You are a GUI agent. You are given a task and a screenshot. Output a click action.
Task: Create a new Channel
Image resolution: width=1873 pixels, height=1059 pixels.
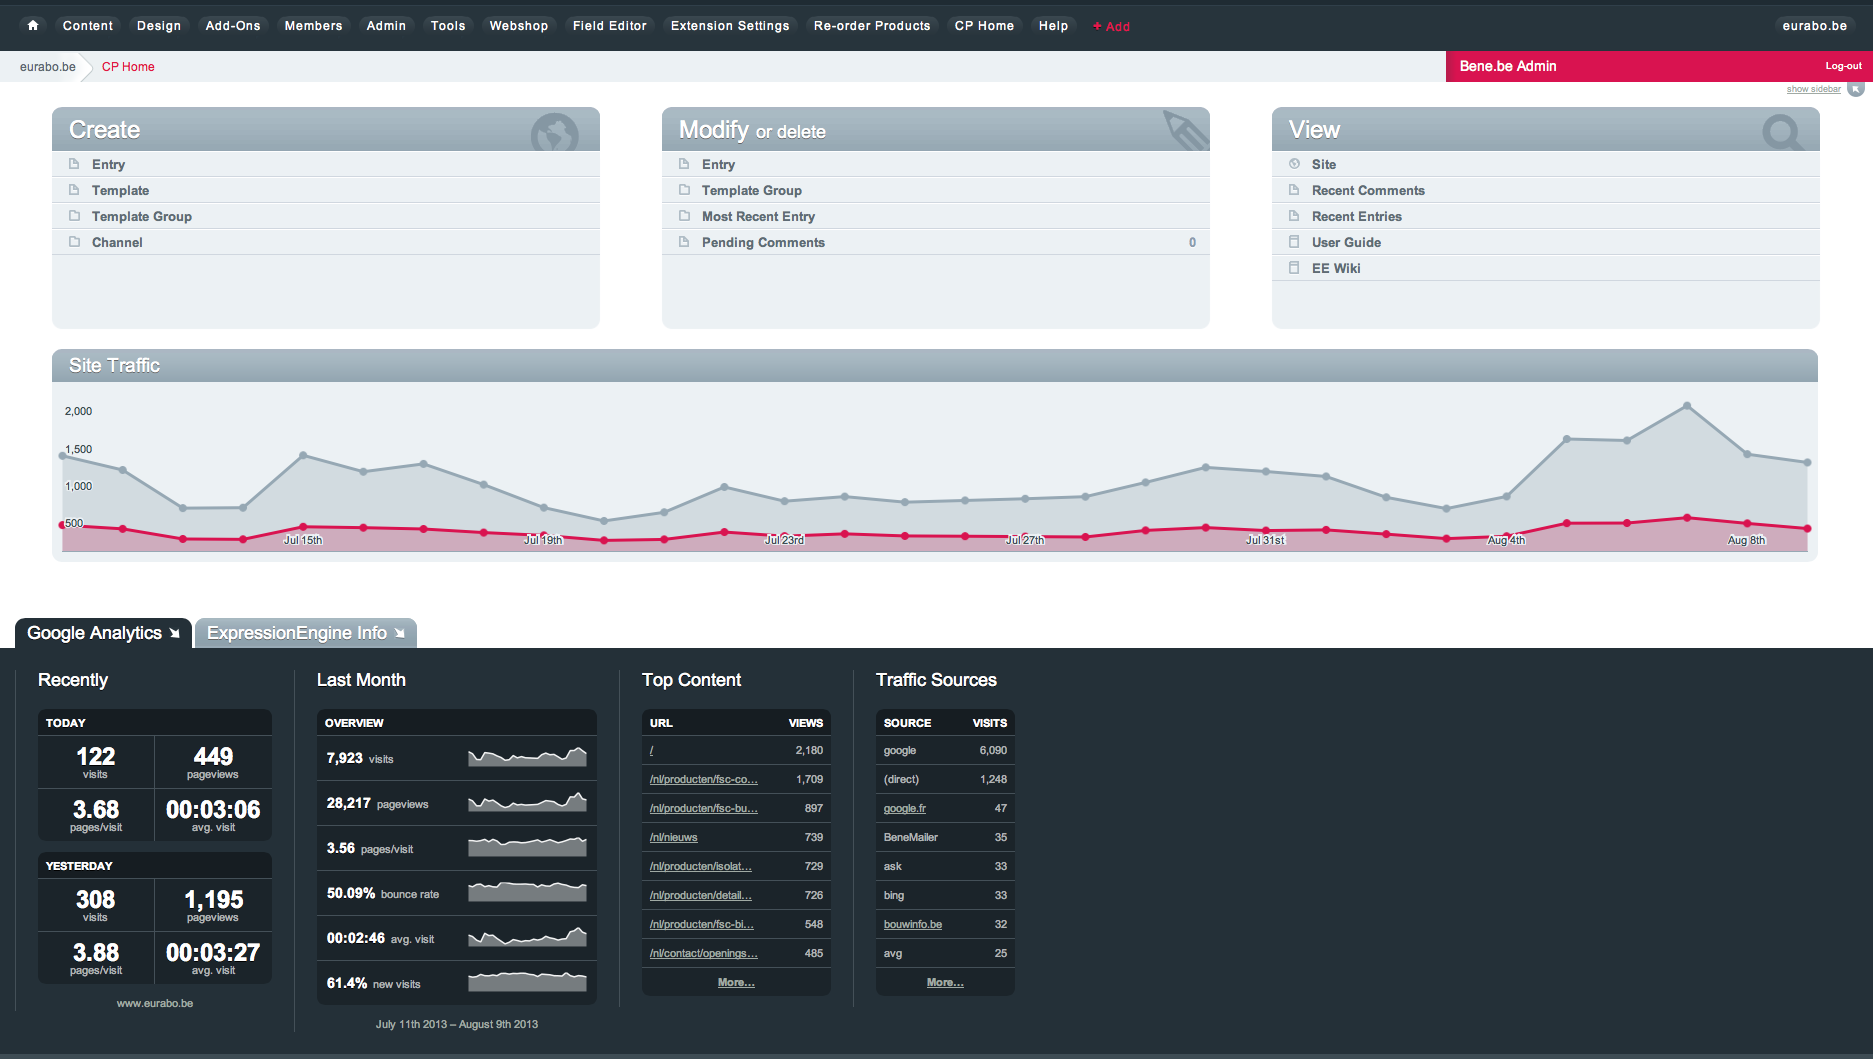coord(117,242)
